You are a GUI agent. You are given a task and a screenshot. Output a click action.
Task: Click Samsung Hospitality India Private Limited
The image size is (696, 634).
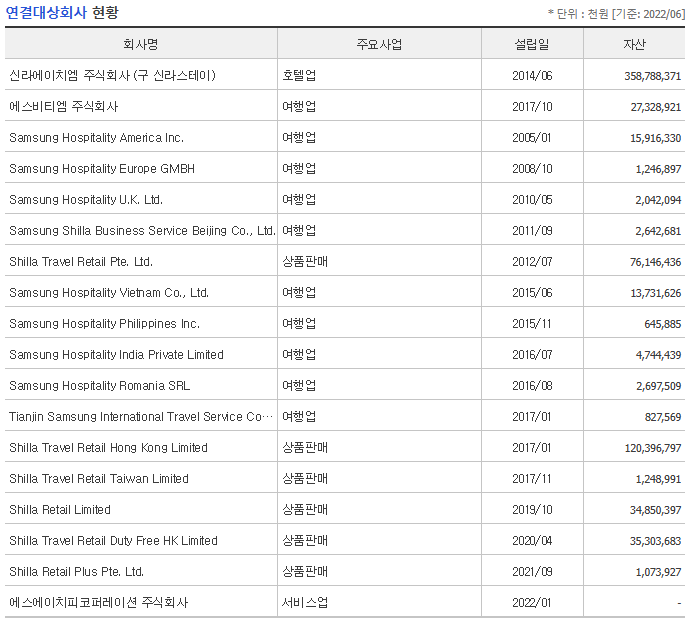coord(116,355)
